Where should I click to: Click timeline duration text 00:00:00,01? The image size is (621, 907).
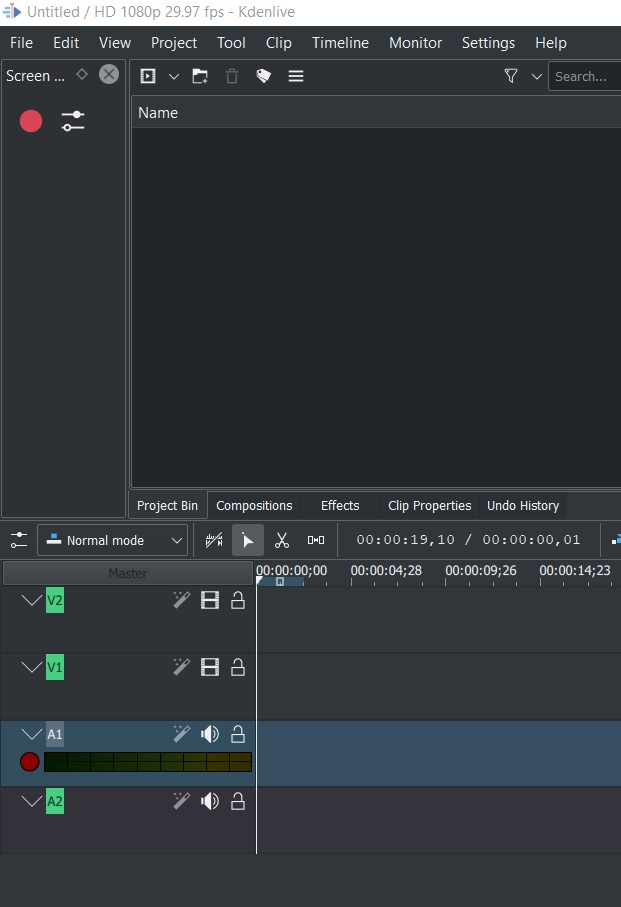[531, 540]
